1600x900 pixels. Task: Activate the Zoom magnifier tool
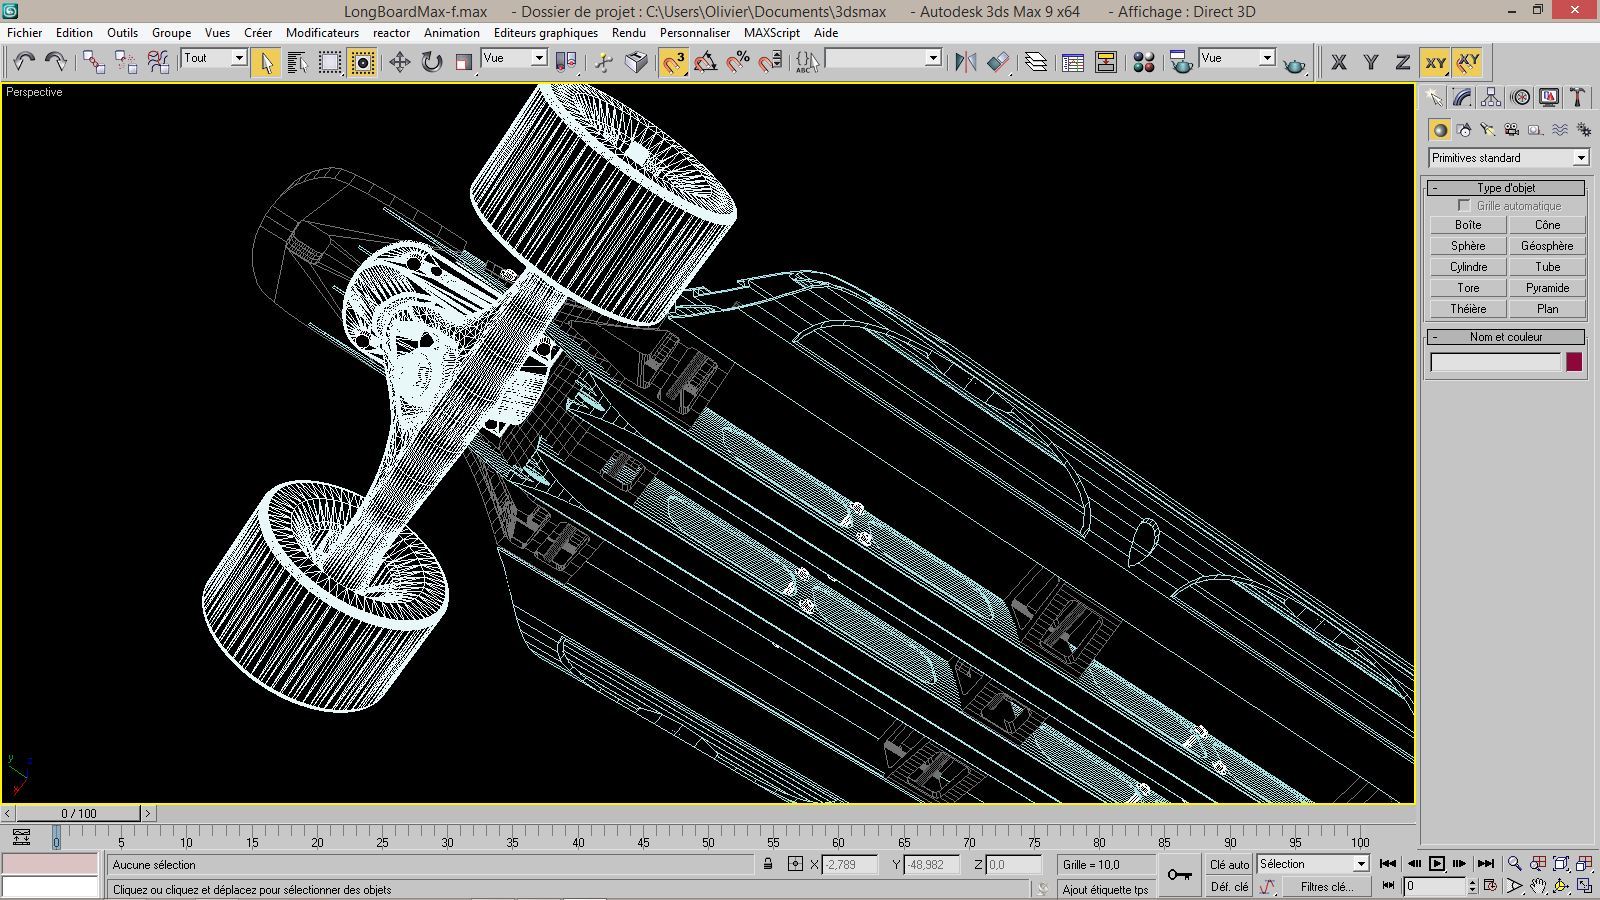(x=1514, y=862)
